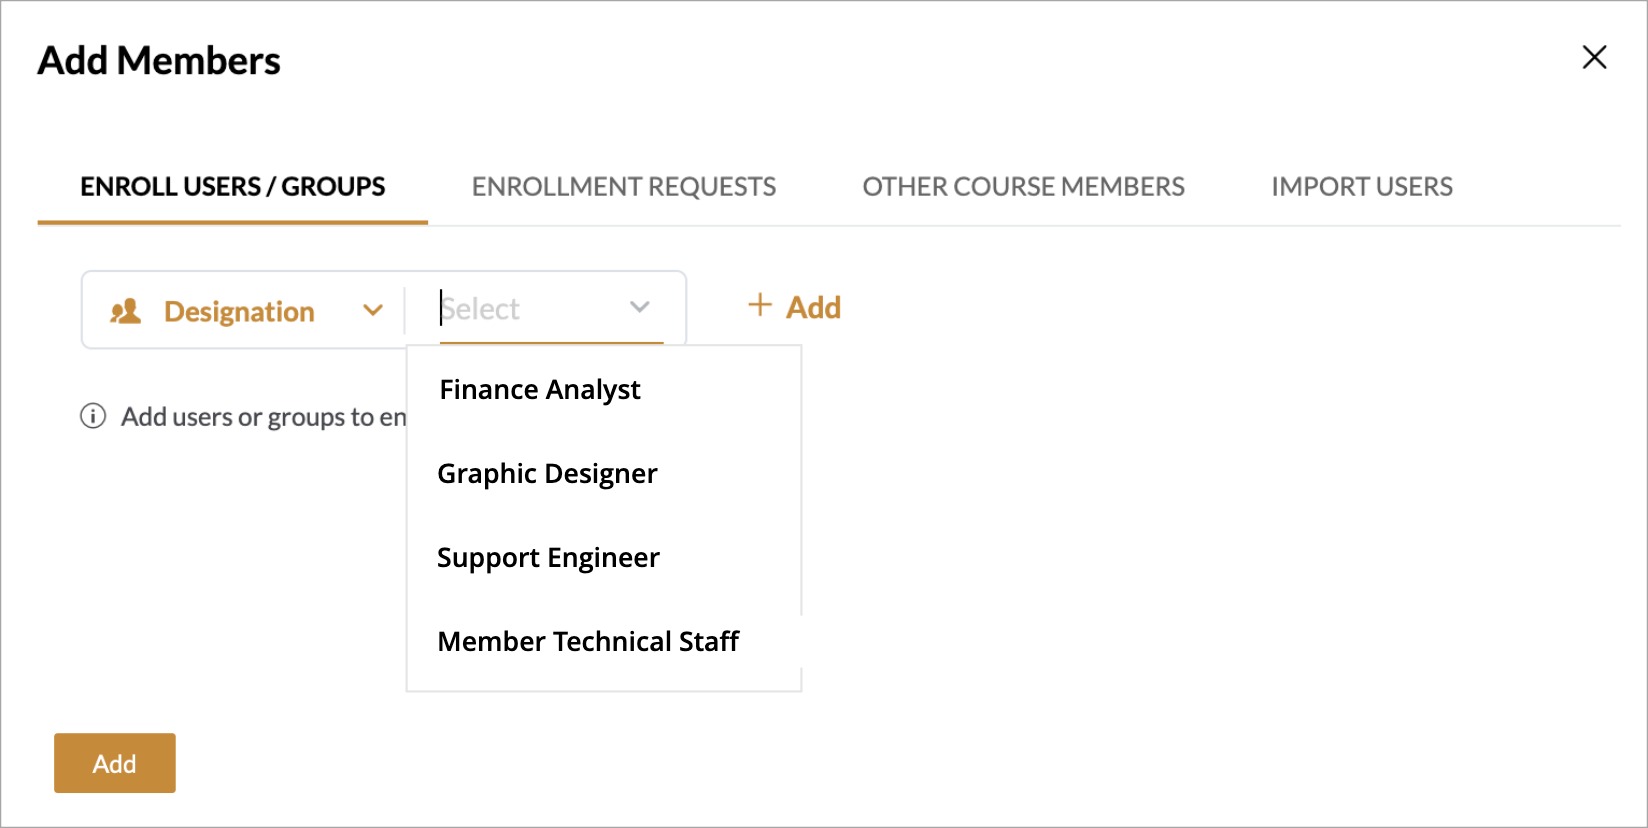Viewport: 1648px width, 828px height.
Task: Focus the Select search input field
Action: [530, 309]
